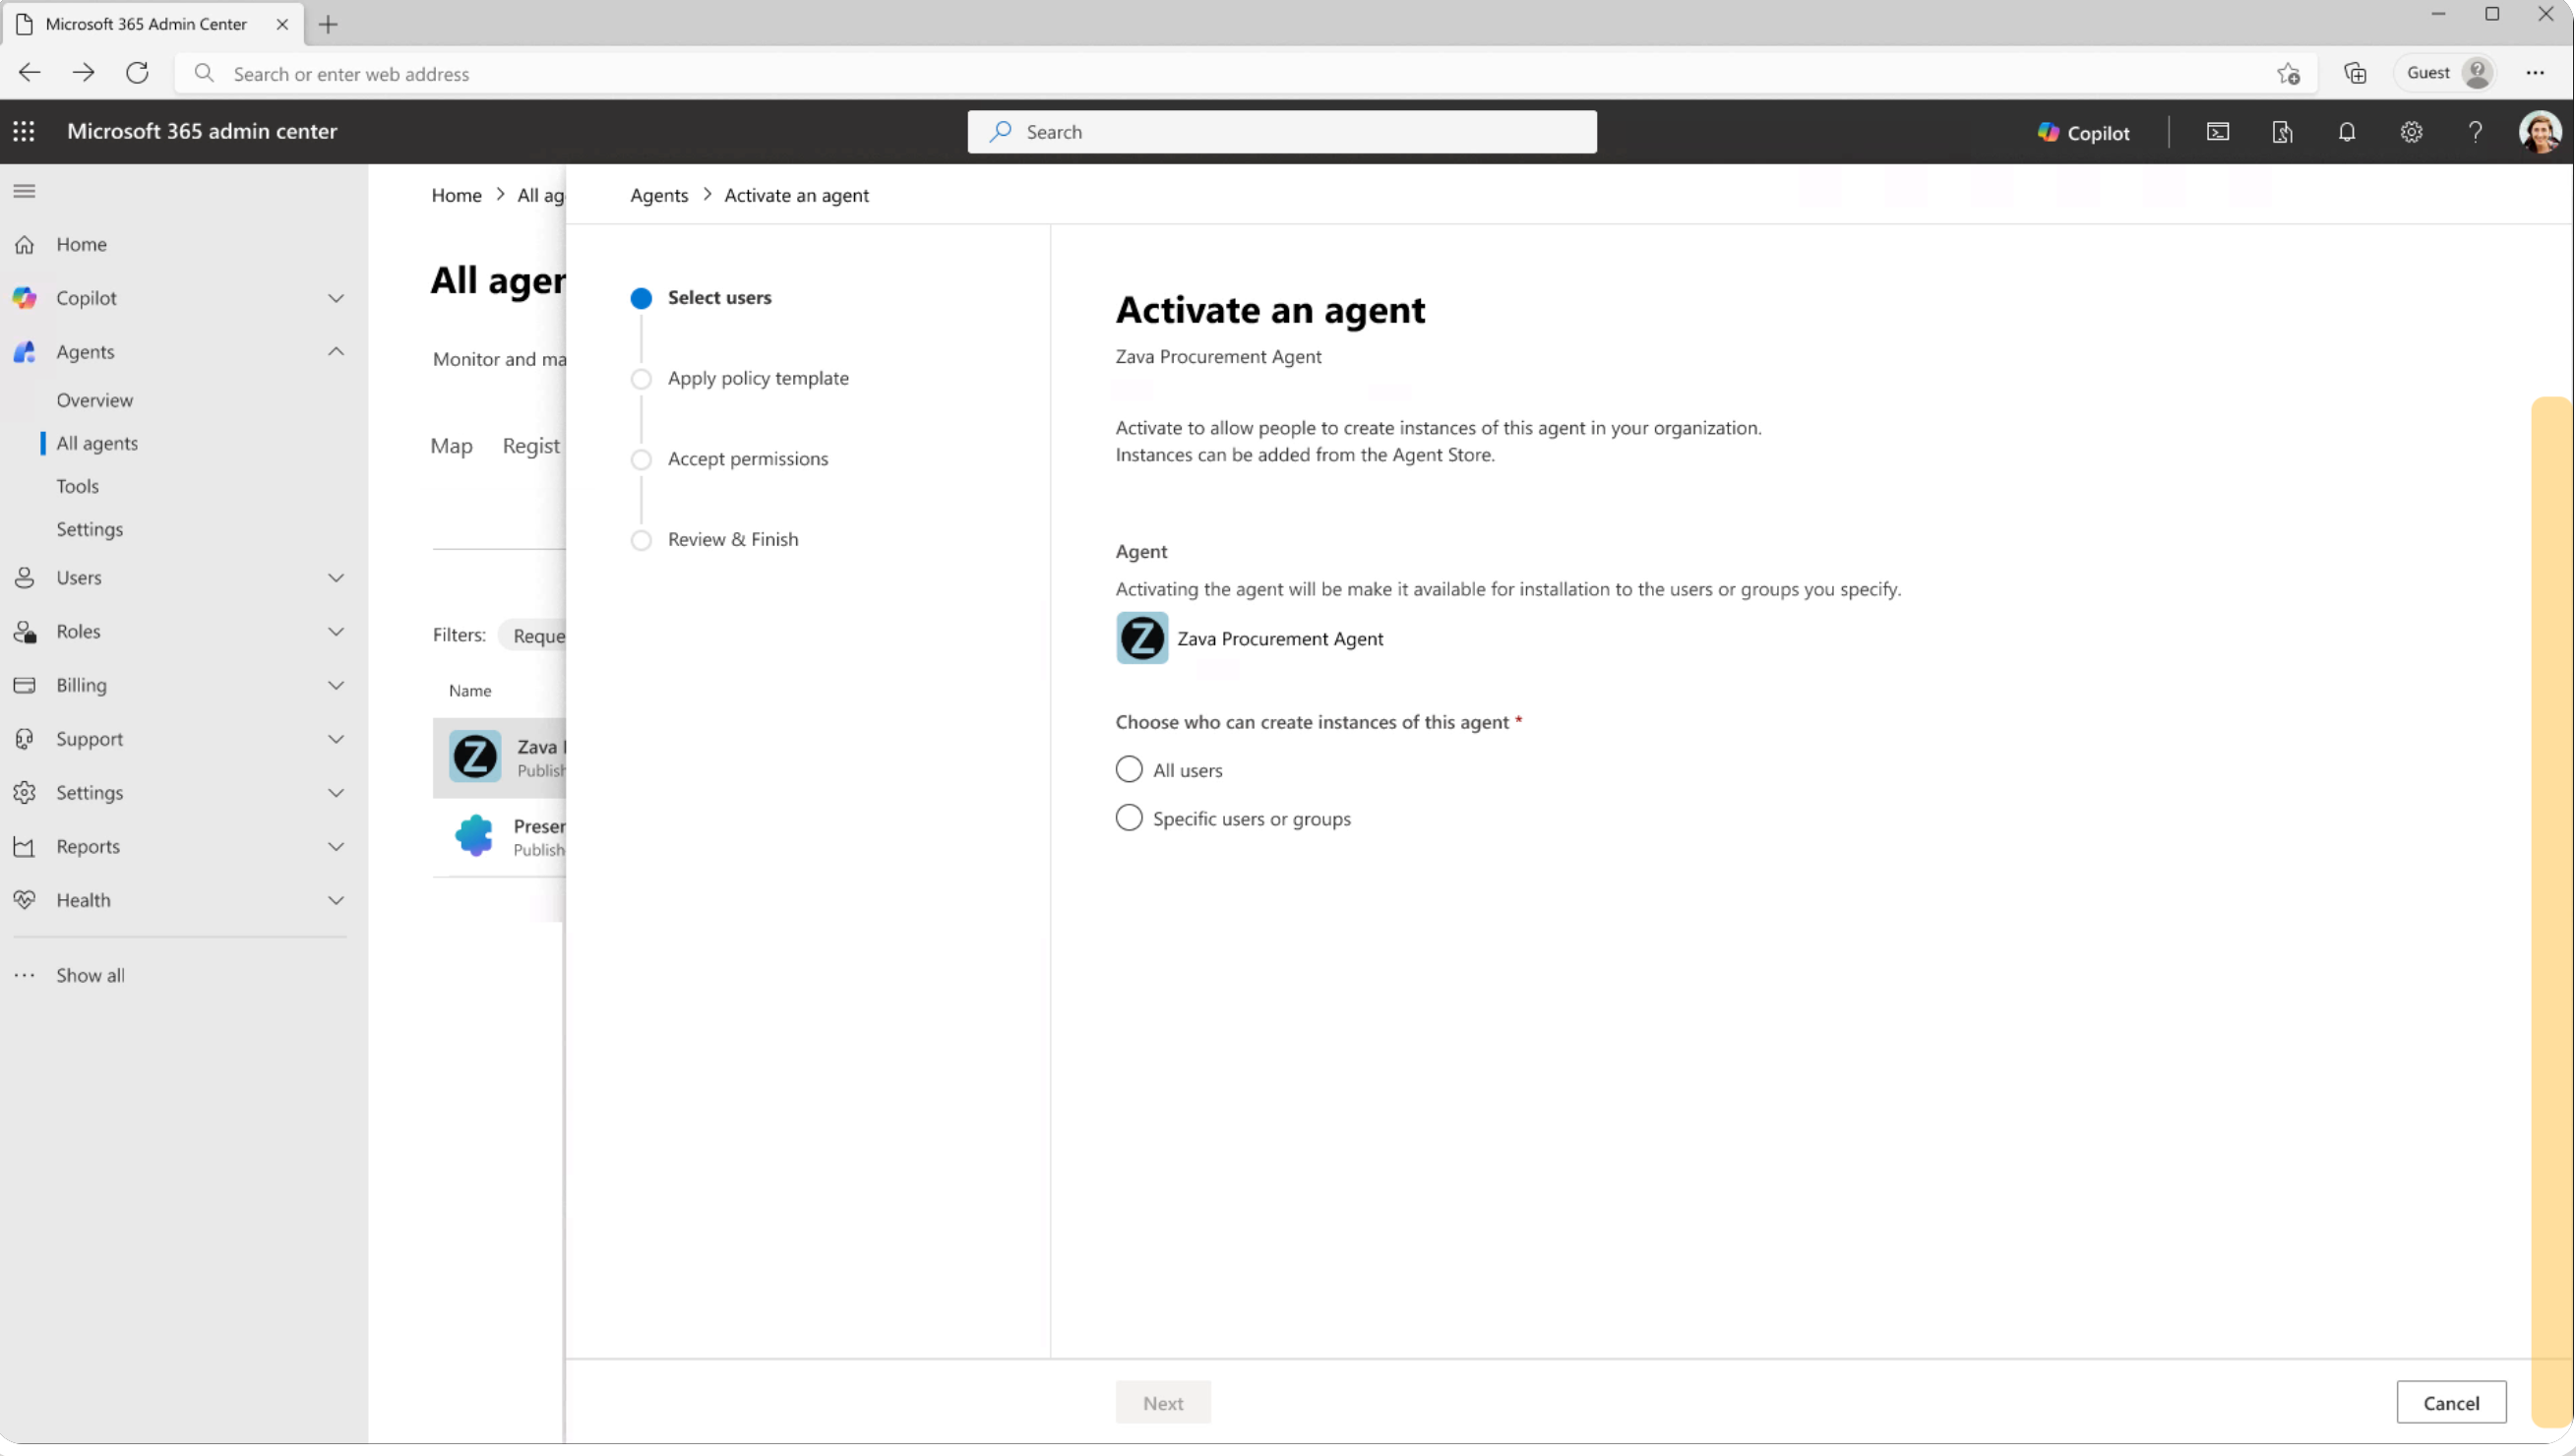Cancel the agent activation

coord(2451,1403)
